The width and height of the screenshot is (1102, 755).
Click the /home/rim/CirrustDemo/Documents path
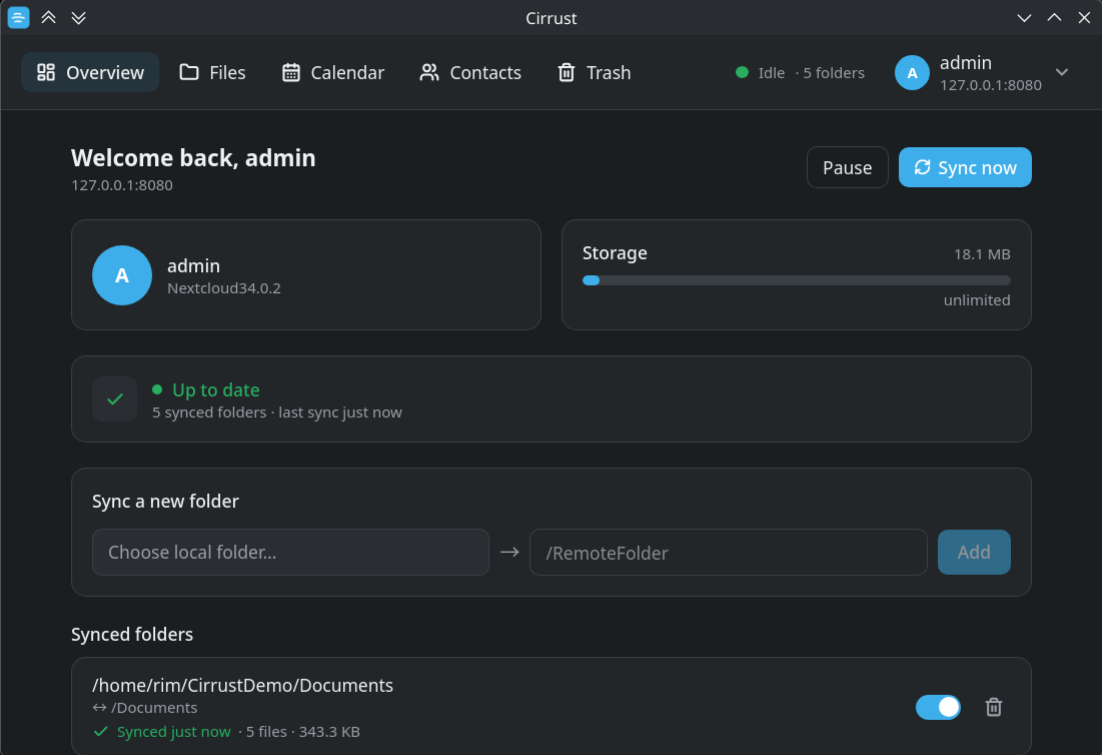pos(242,685)
